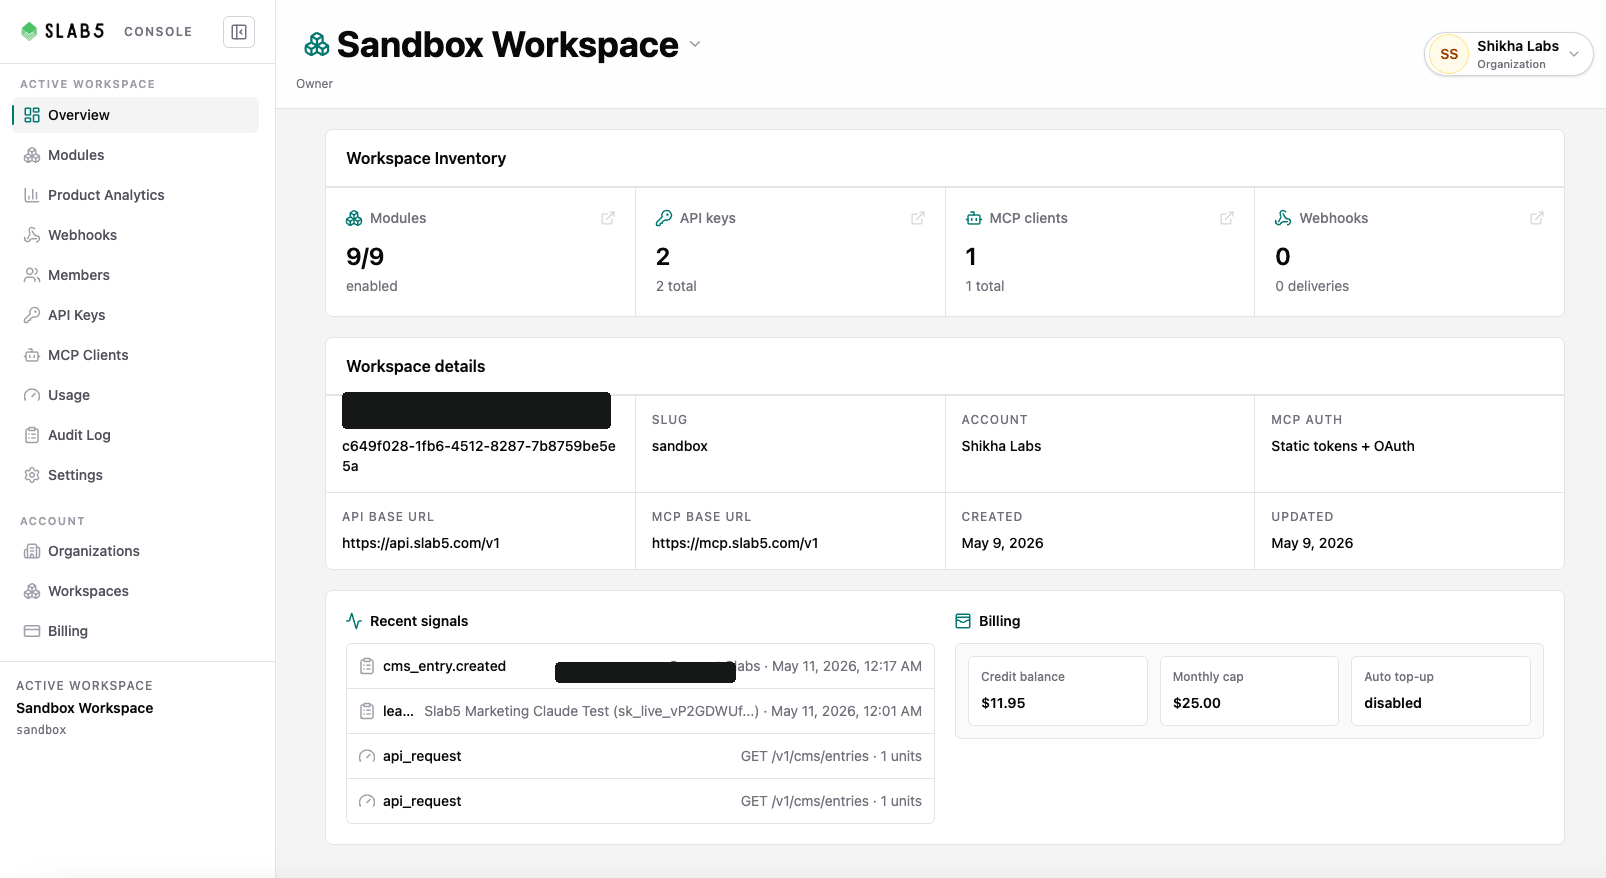1606x878 pixels.
Task: Go to Organizations page
Action: pyautogui.click(x=135, y=551)
